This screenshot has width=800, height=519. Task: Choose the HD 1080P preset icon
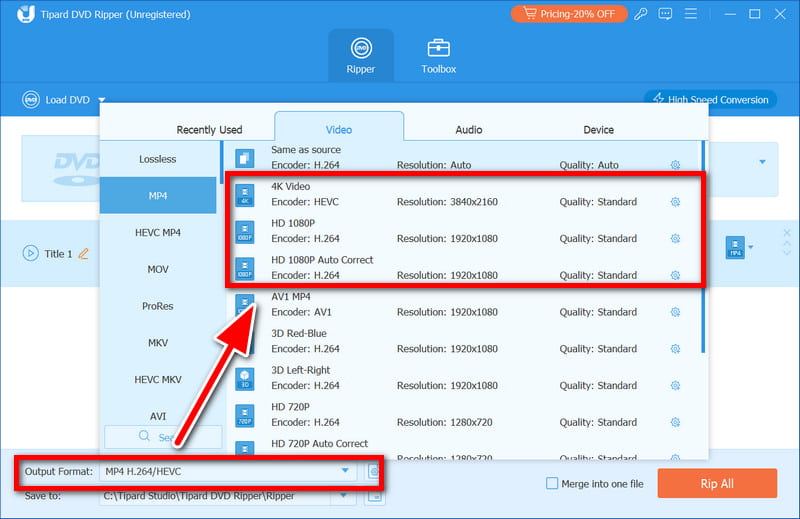click(x=245, y=232)
